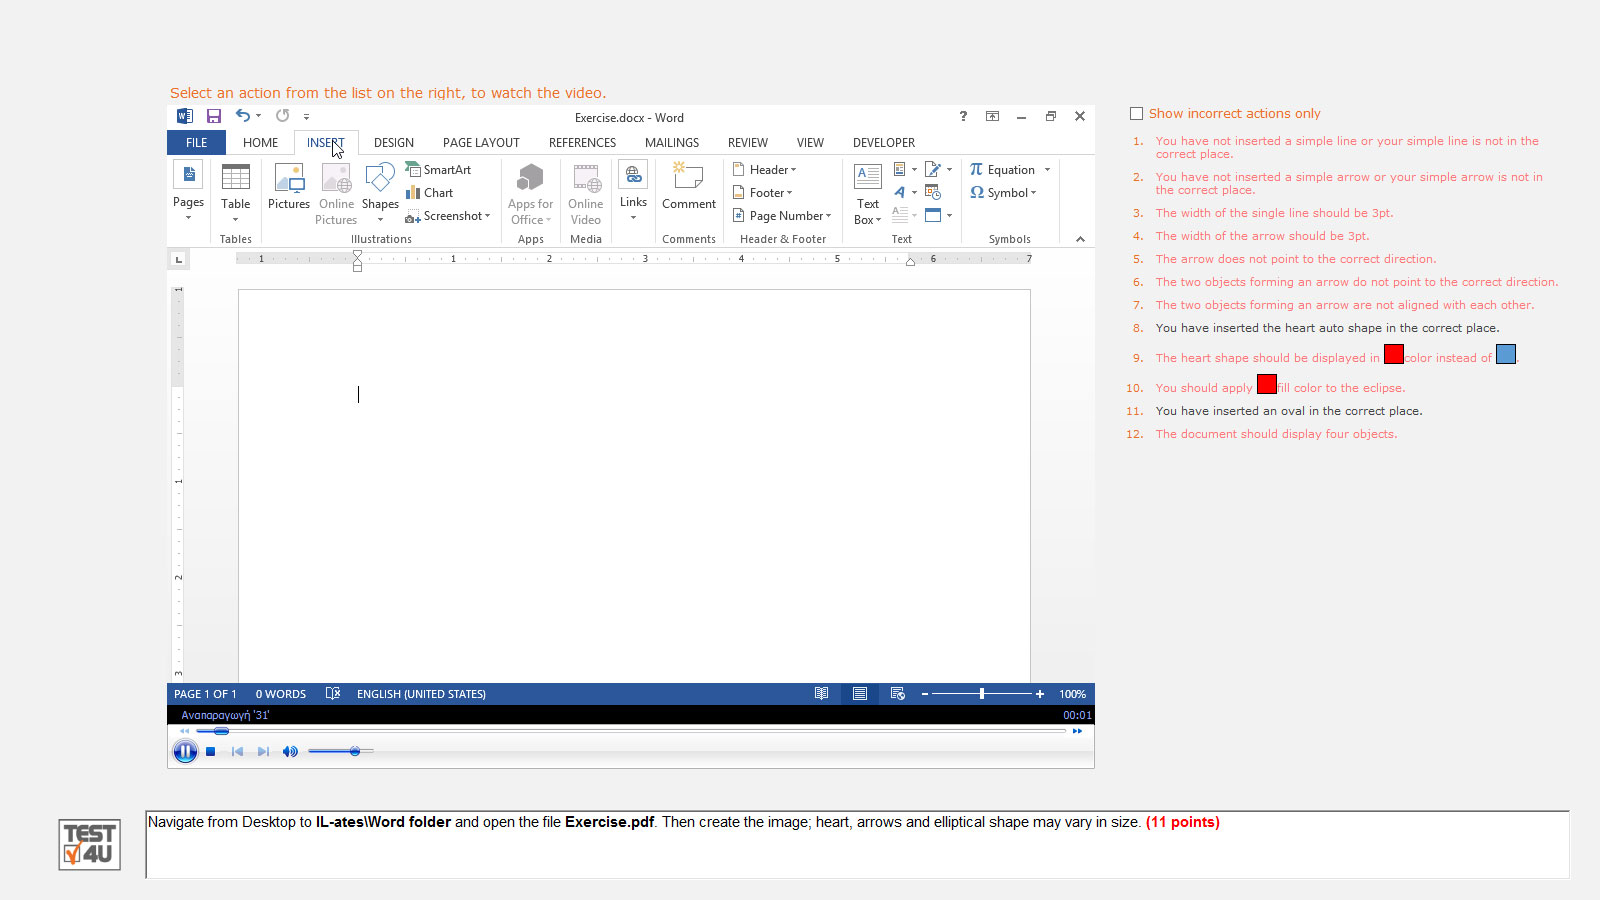
Task: Expand the Header dropdown
Action: [765, 170]
